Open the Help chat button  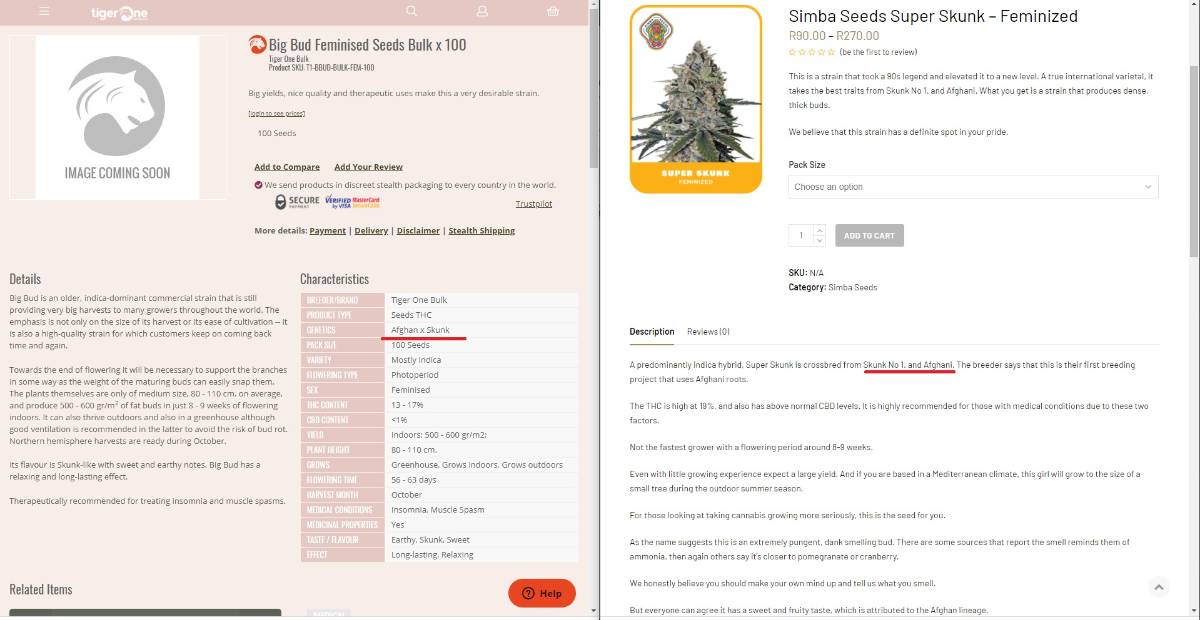point(542,593)
